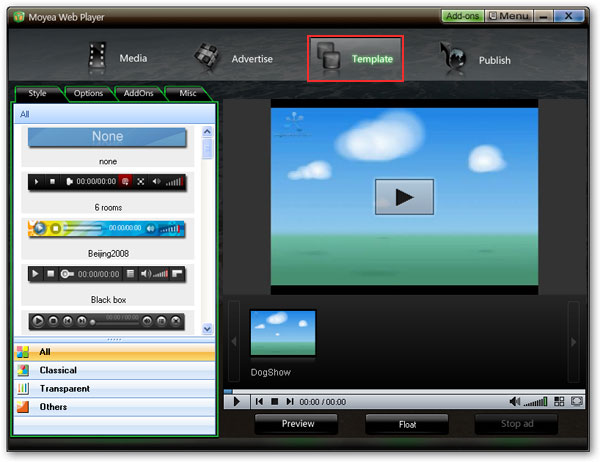The image size is (600, 462).
Task: Click the Add-ons button in title bar
Action: (463, 16)
